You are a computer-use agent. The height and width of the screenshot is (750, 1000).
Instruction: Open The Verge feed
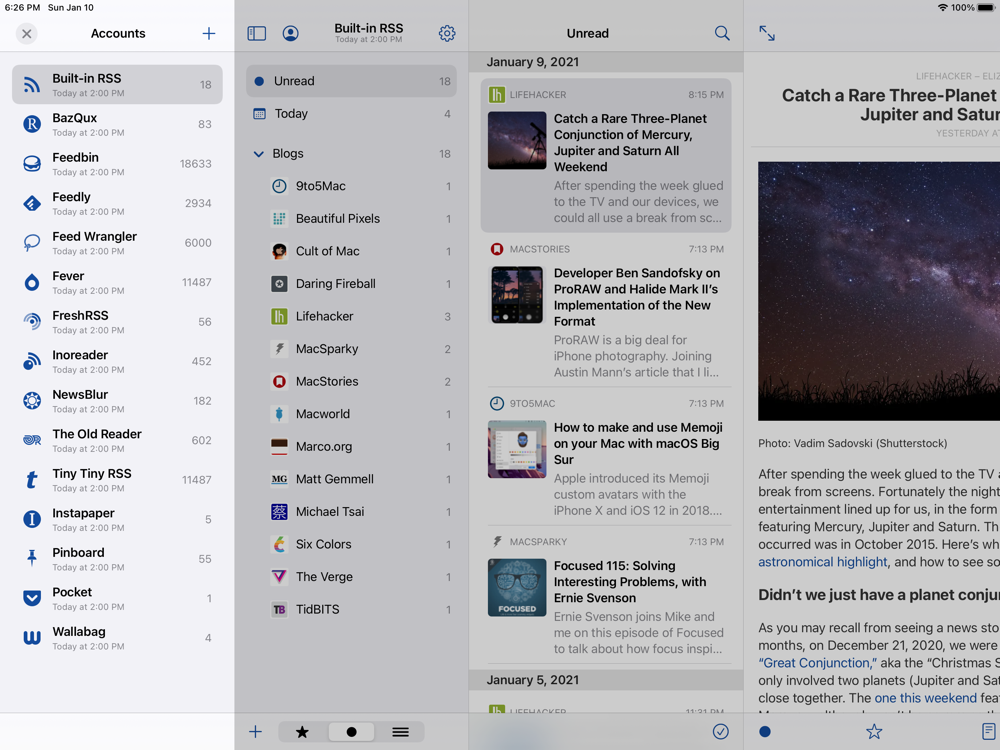[351, 577]
